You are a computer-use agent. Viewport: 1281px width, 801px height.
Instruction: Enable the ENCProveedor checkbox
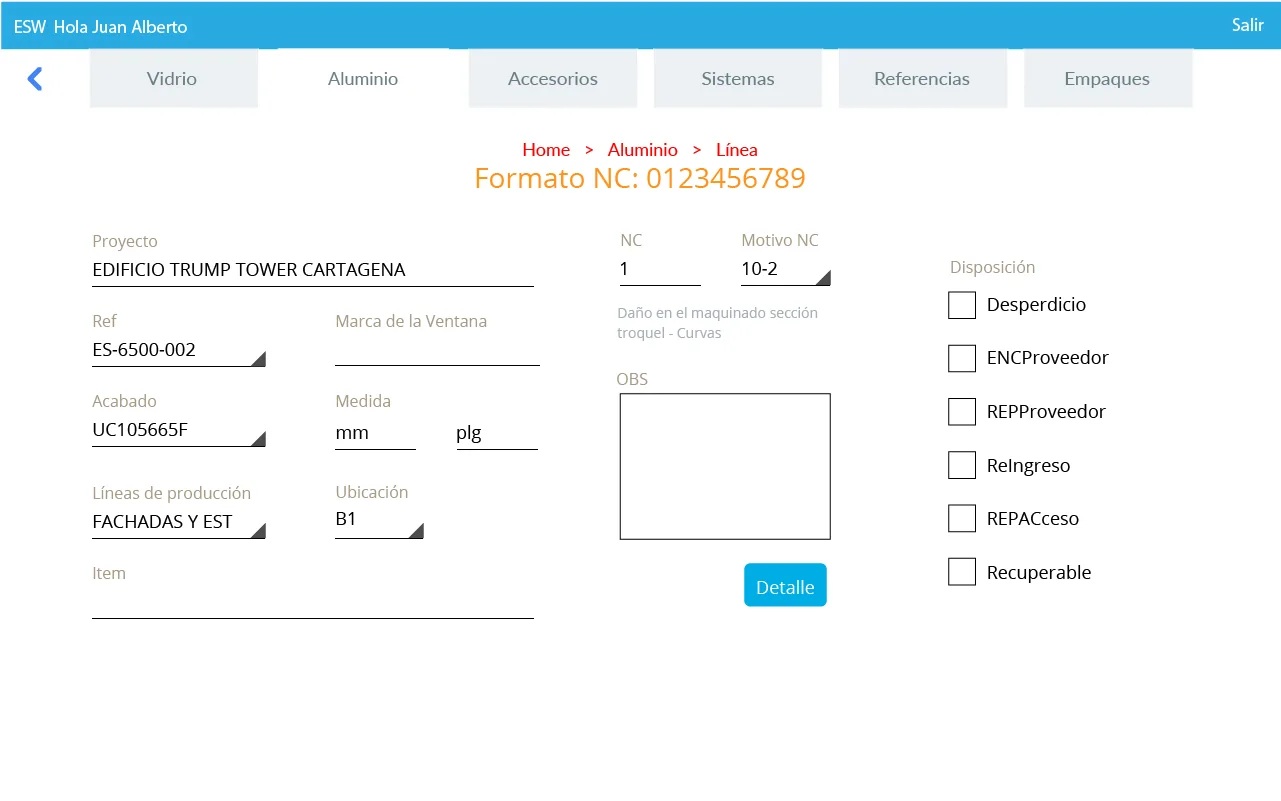coord(962,358)
